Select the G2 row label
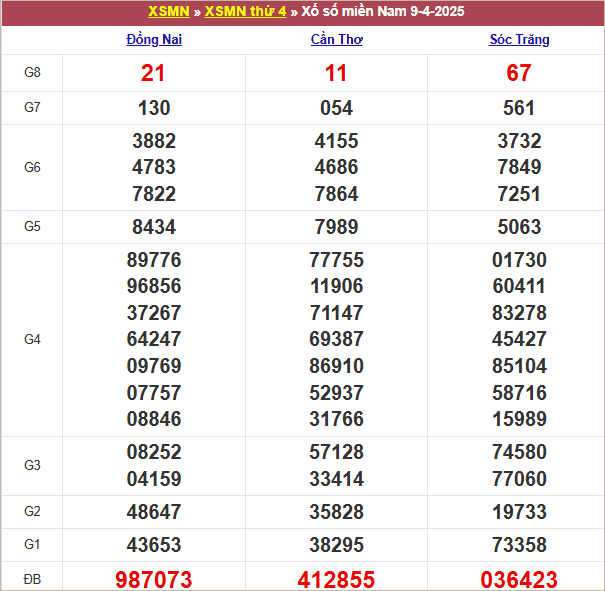605x591 pixels. 32,511
